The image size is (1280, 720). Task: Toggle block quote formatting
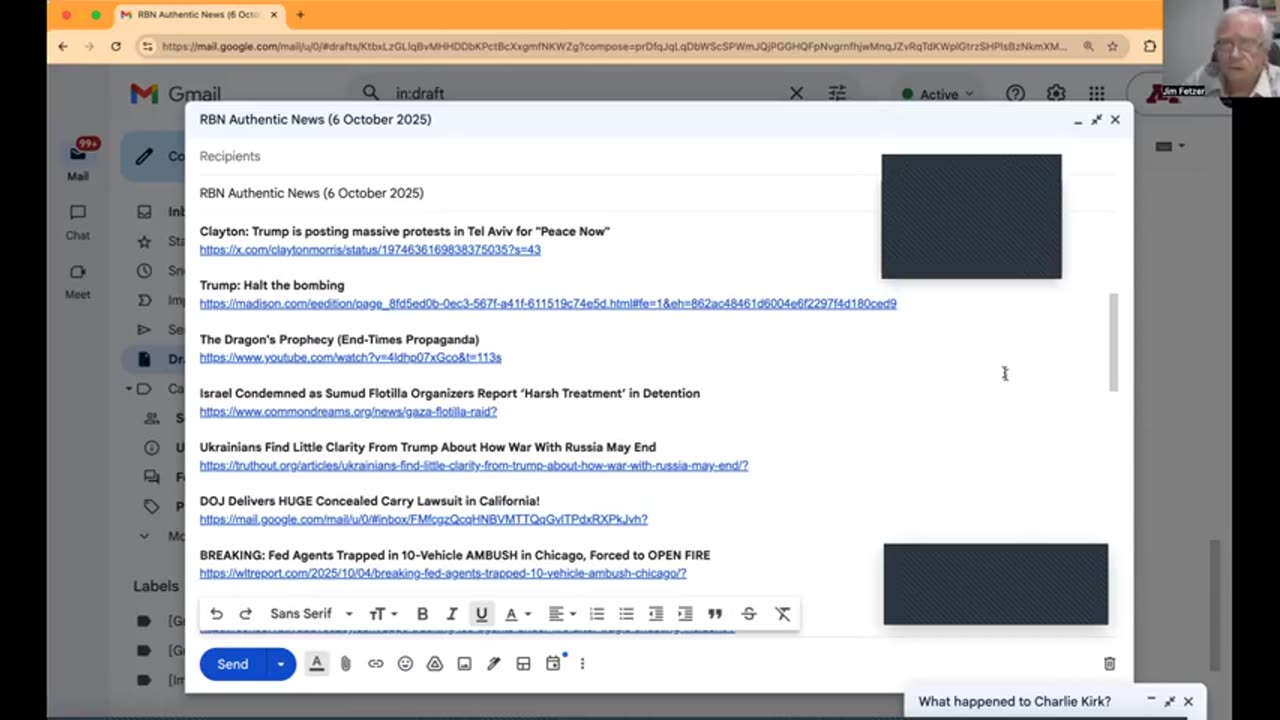tap(715, 614)
